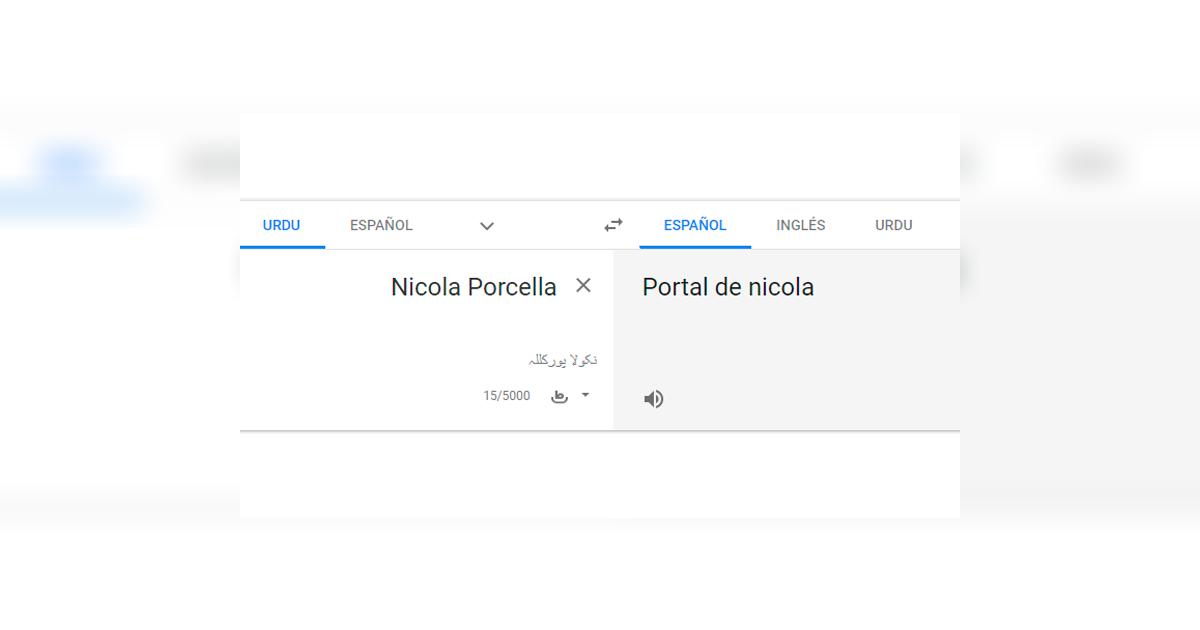The height and width of the screenshot is (630, 1200).
Task: Switch source language to URDU
Action: click(x=282, y=225)
